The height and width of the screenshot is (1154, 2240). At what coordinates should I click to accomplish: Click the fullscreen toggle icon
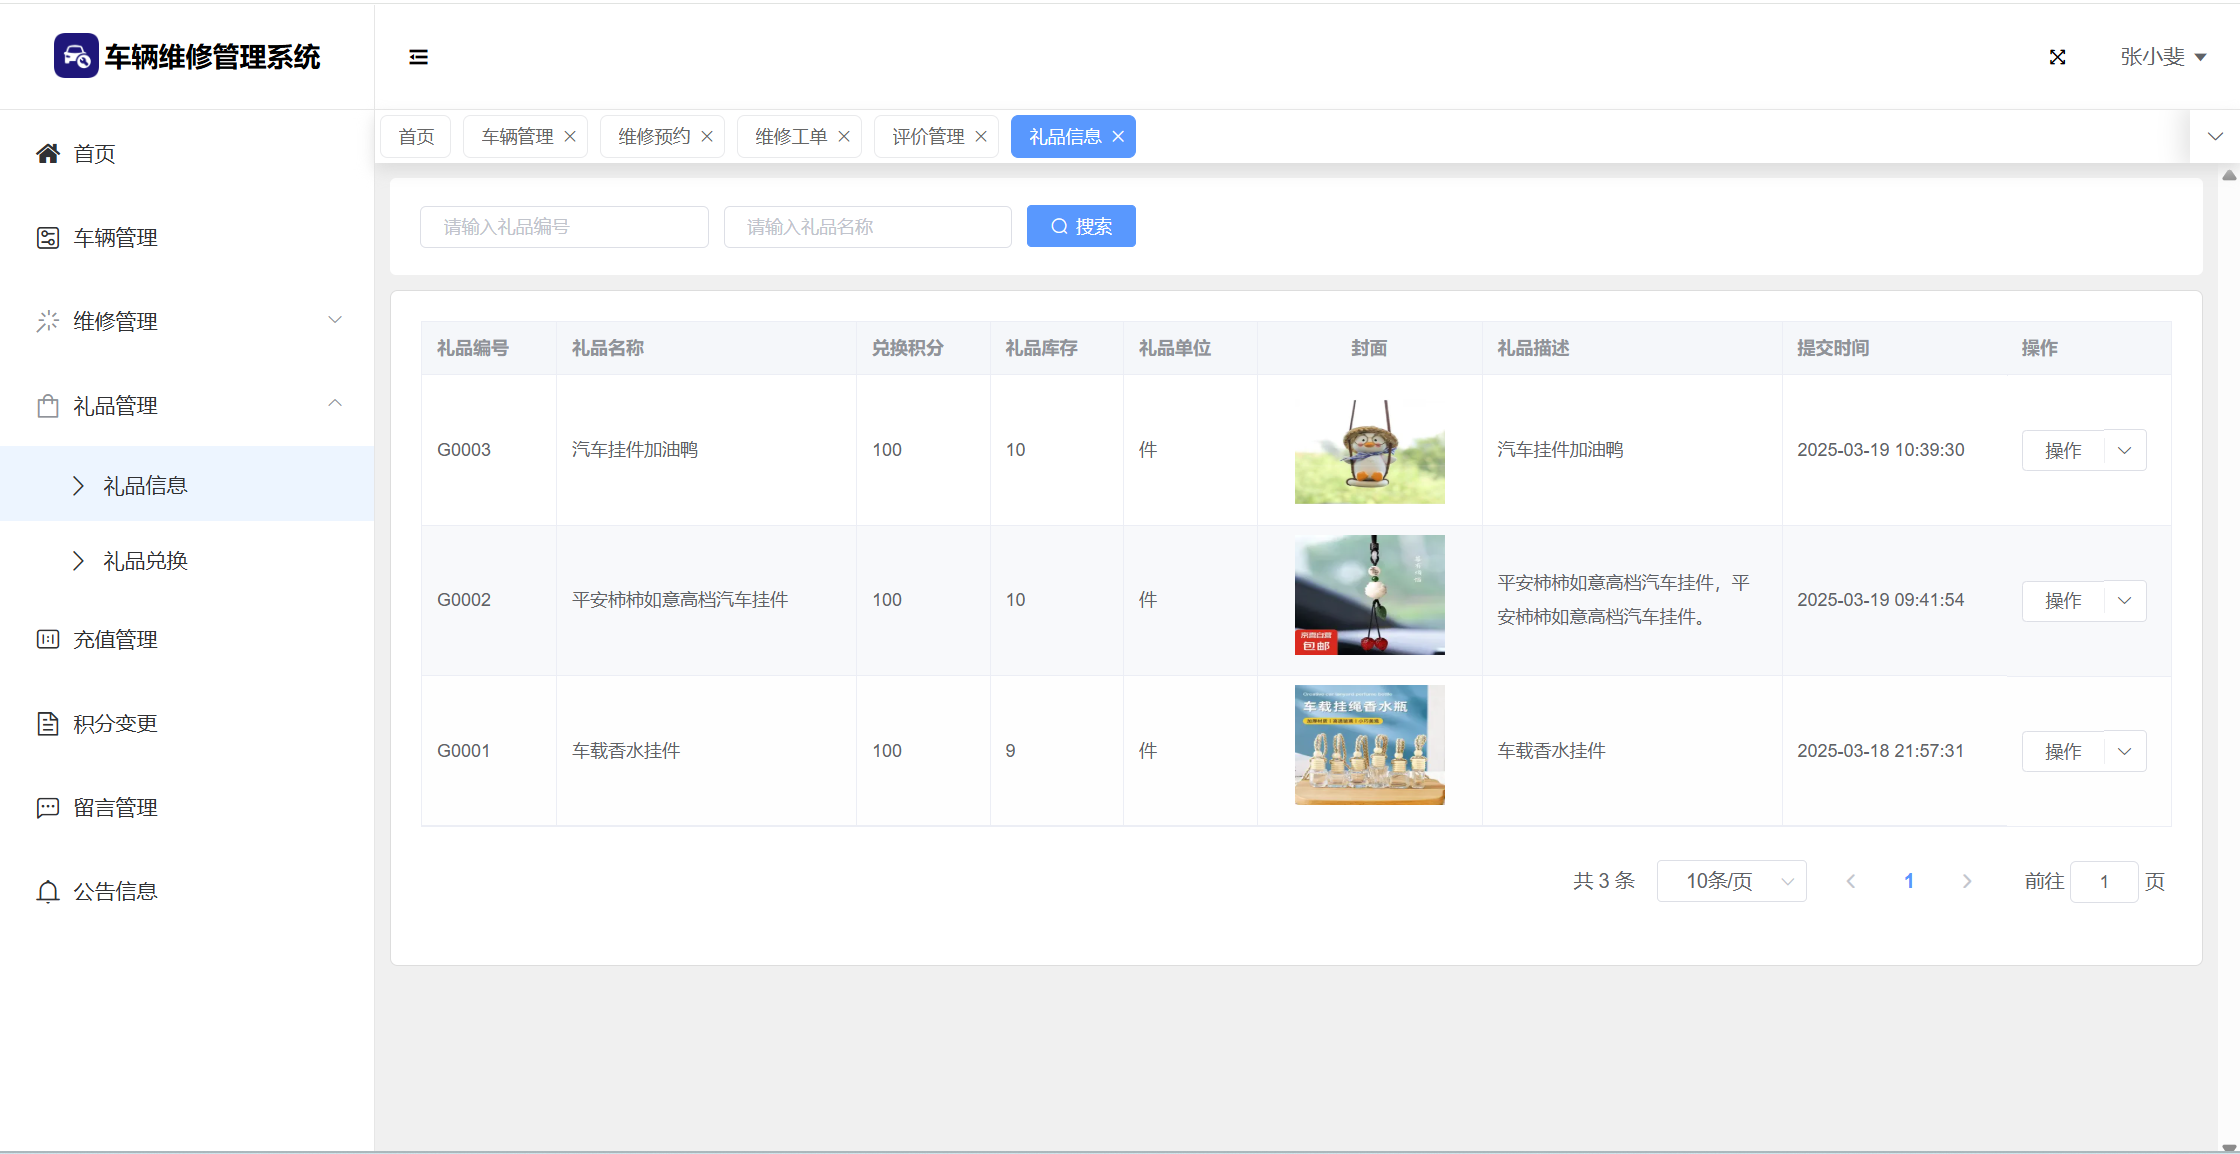pyautogui.click(x=2057, y=57)
